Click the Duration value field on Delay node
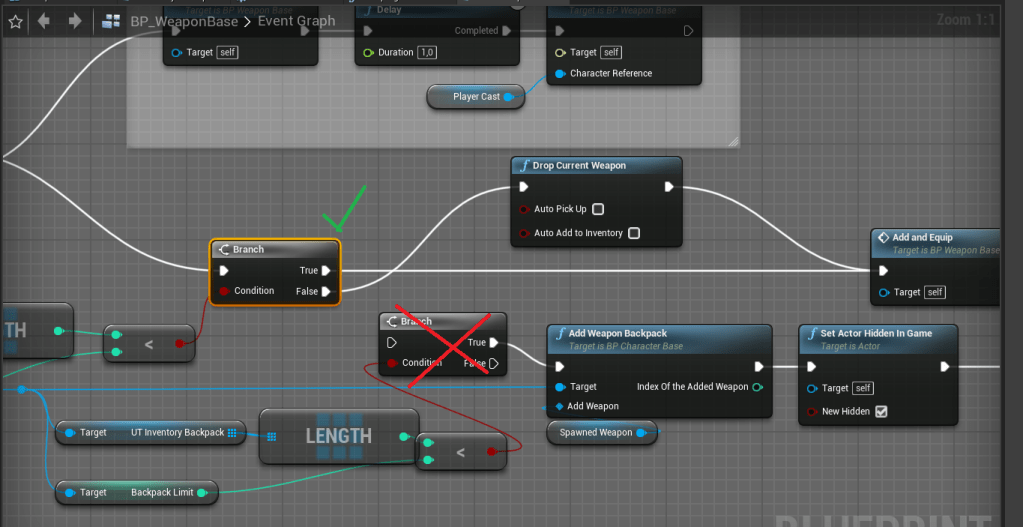Image resolution: width=1023 pixels, height=527 pixels. point(428,53)
